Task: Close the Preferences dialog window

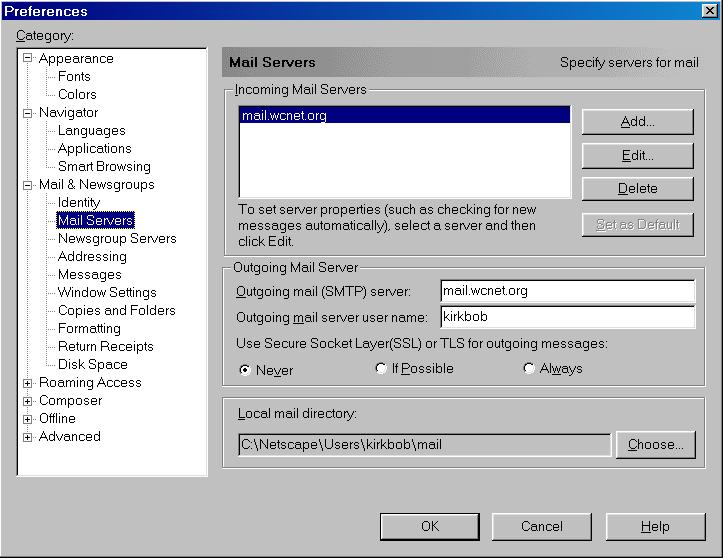Action: 709,11
